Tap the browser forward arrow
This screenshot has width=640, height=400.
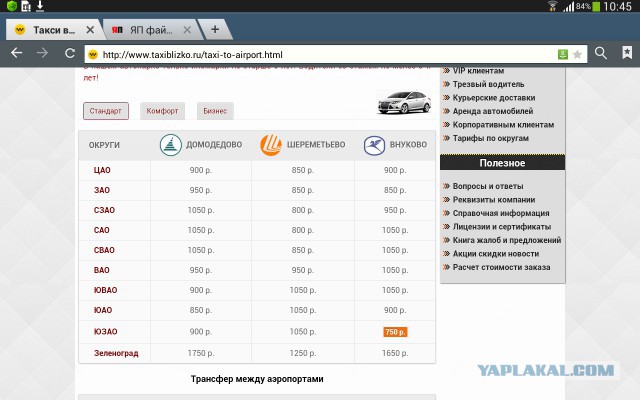(42, 53)
